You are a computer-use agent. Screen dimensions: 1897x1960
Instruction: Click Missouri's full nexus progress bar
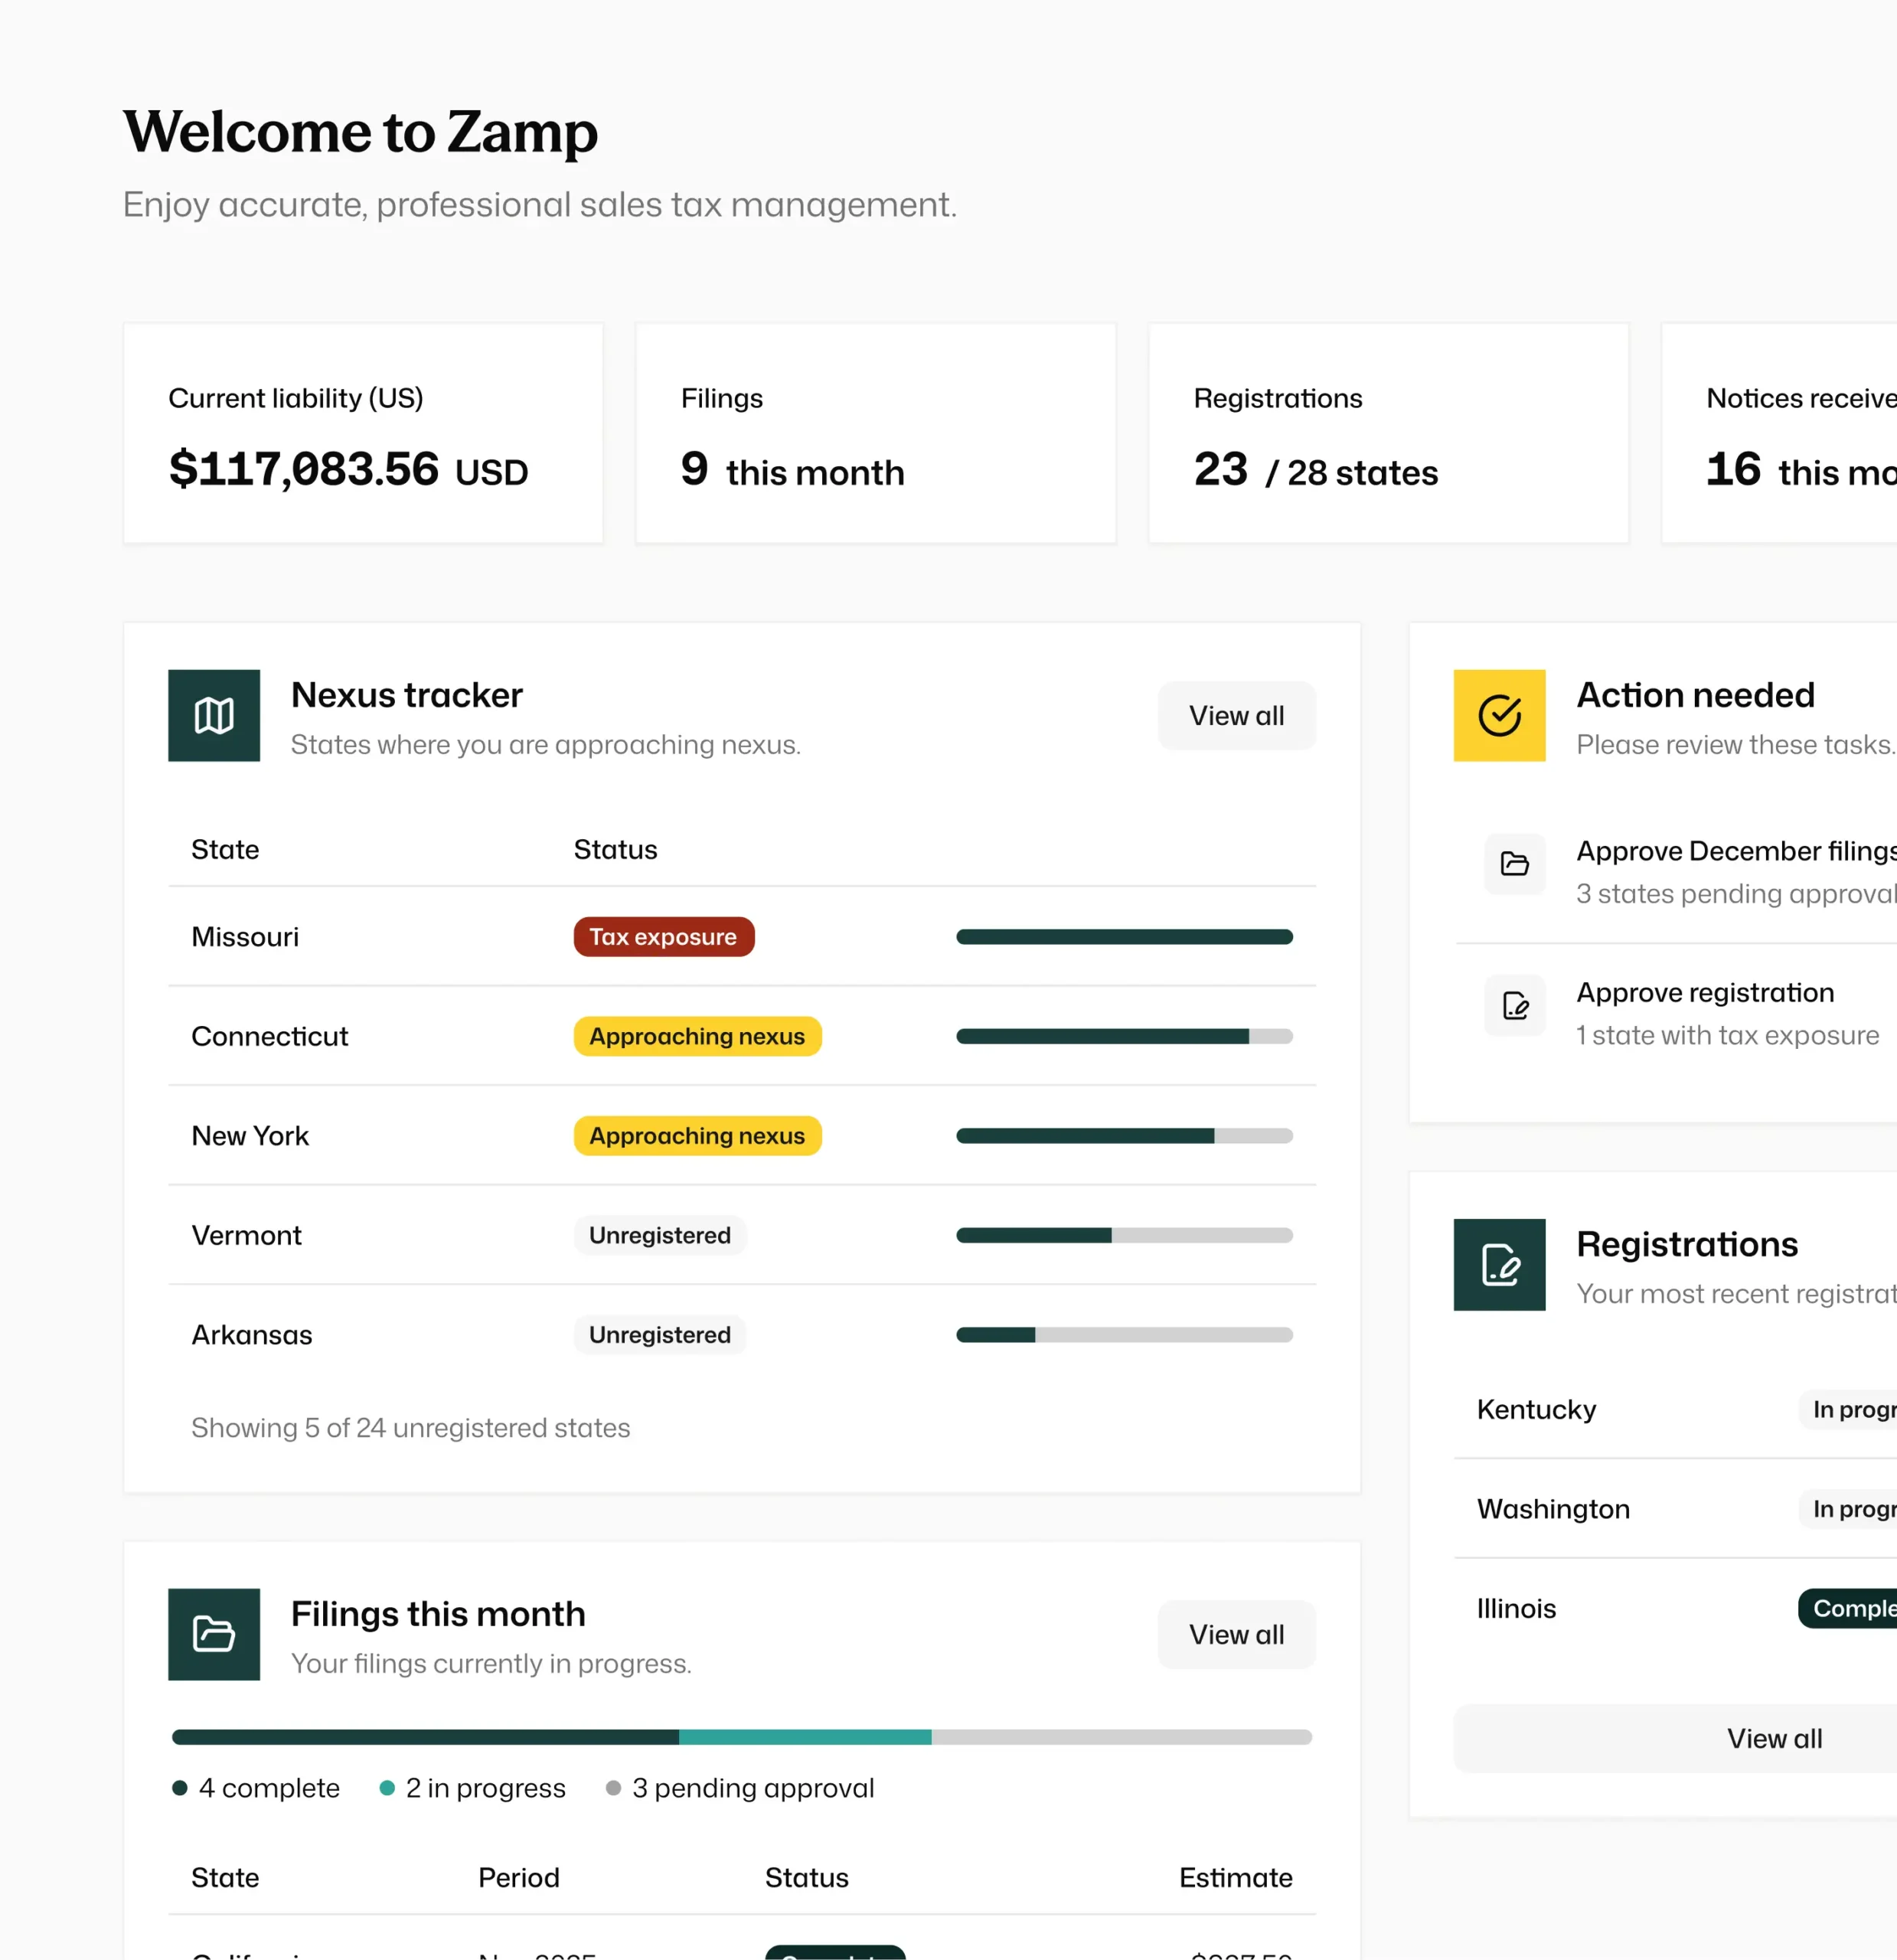(x=1124, y=937)
